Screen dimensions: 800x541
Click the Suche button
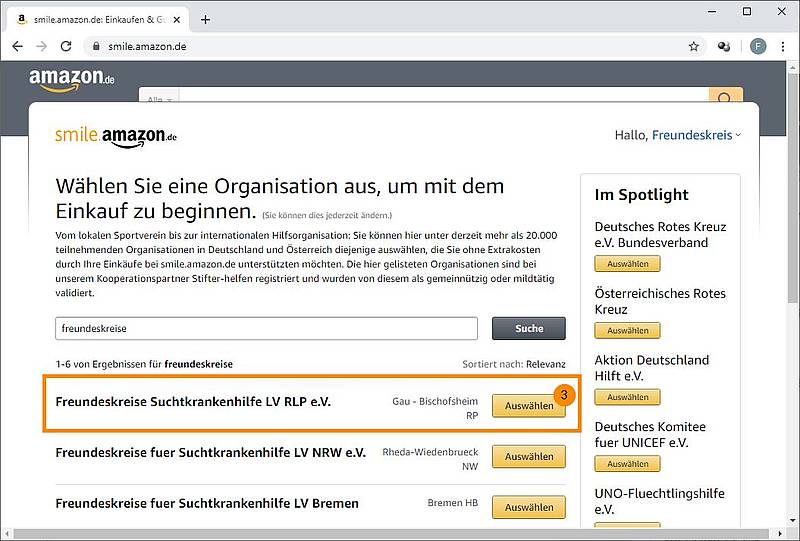(529, 329)
